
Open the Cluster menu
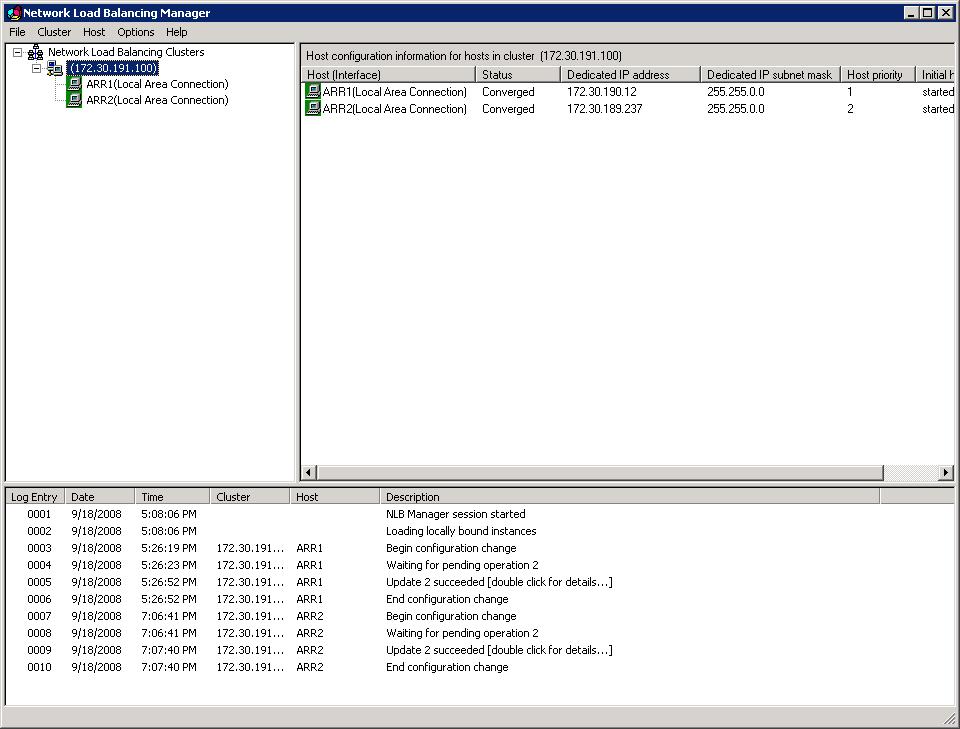point(54,32)
